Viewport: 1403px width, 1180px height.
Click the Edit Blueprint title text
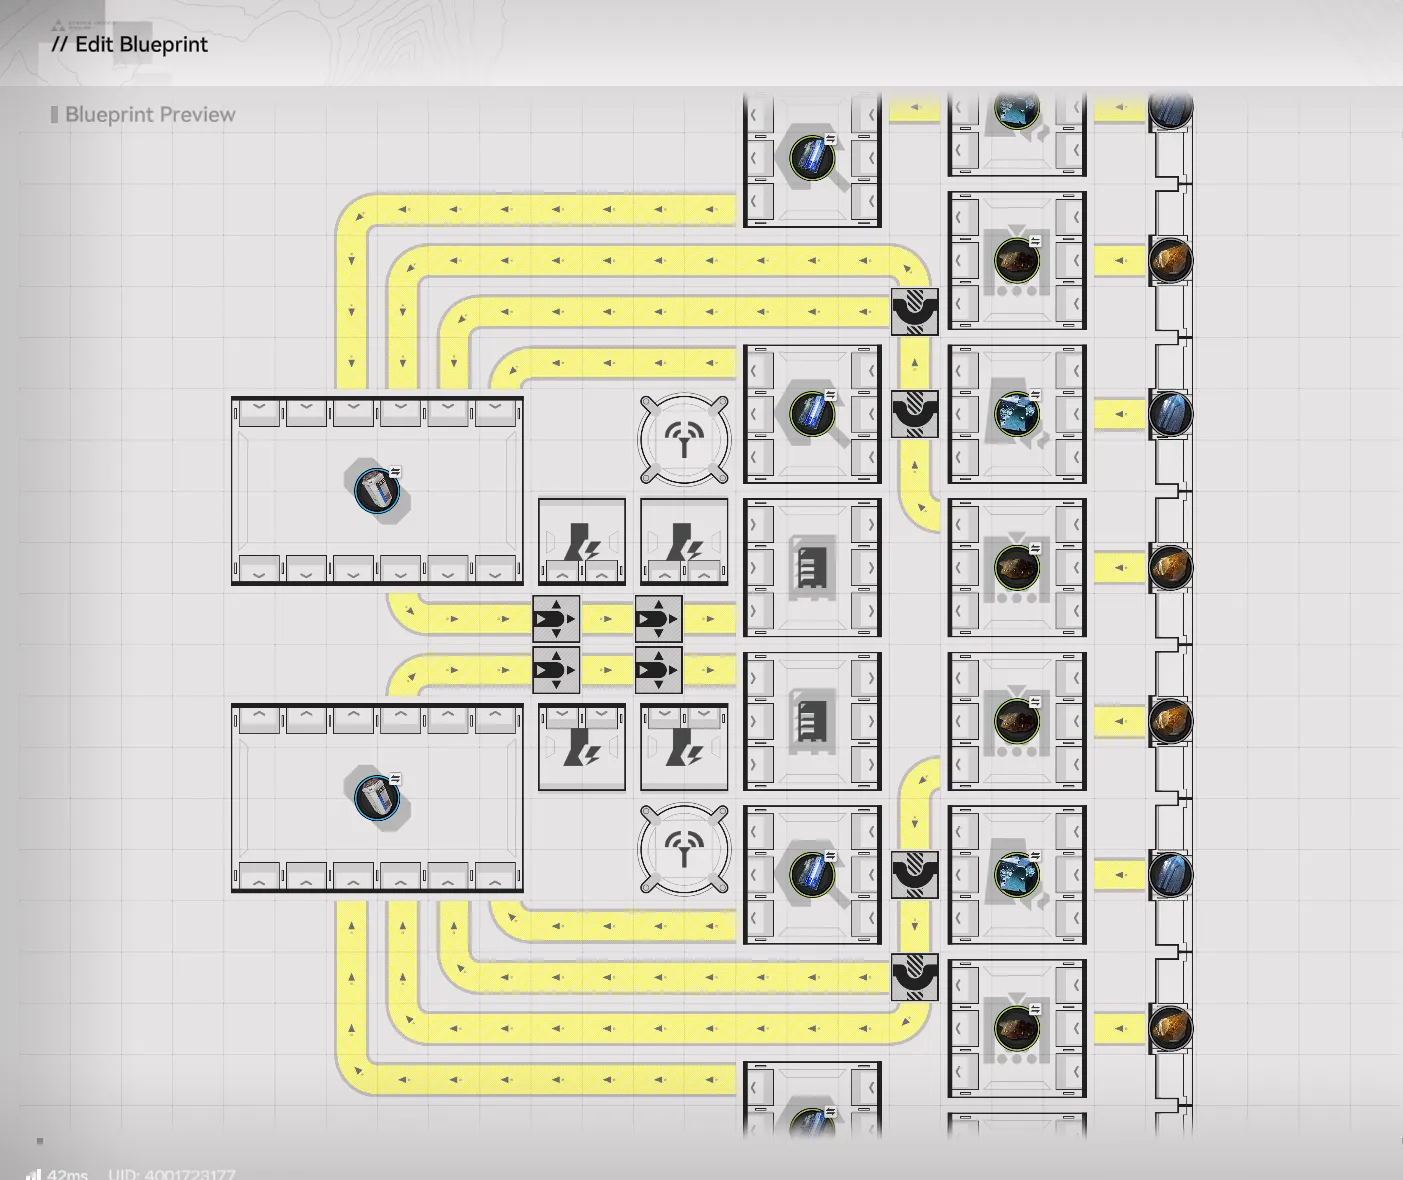(x=130, y=44)
